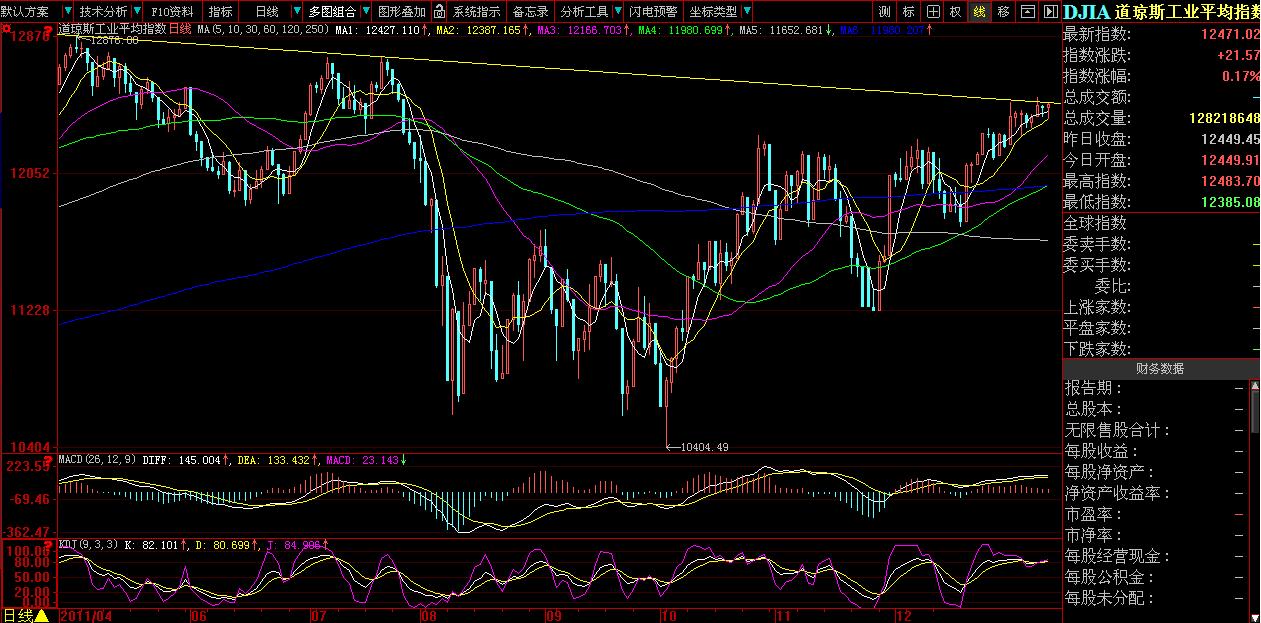1261x623 pixels.
Task: Toggle the highlighted 线 line-drawing icon
Action: click(x=979, y=11)
